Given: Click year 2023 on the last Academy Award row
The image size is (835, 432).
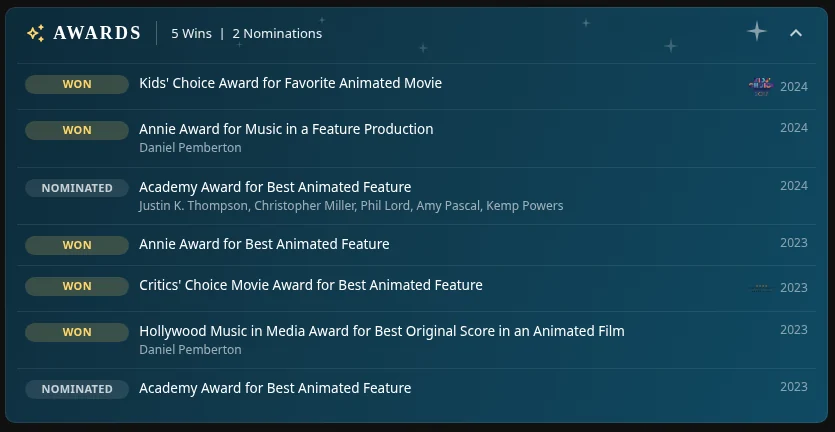Looking at the screenshot, I should pos(793,387).
